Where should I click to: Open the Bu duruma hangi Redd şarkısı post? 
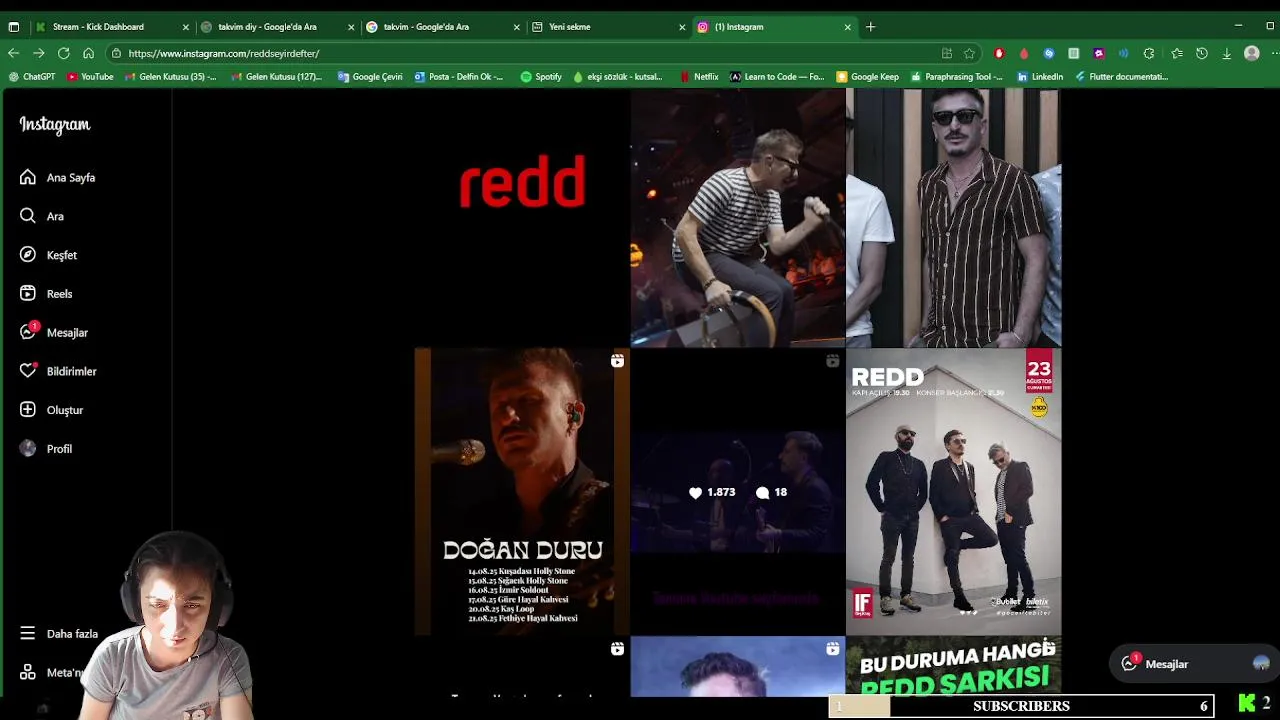953,667
